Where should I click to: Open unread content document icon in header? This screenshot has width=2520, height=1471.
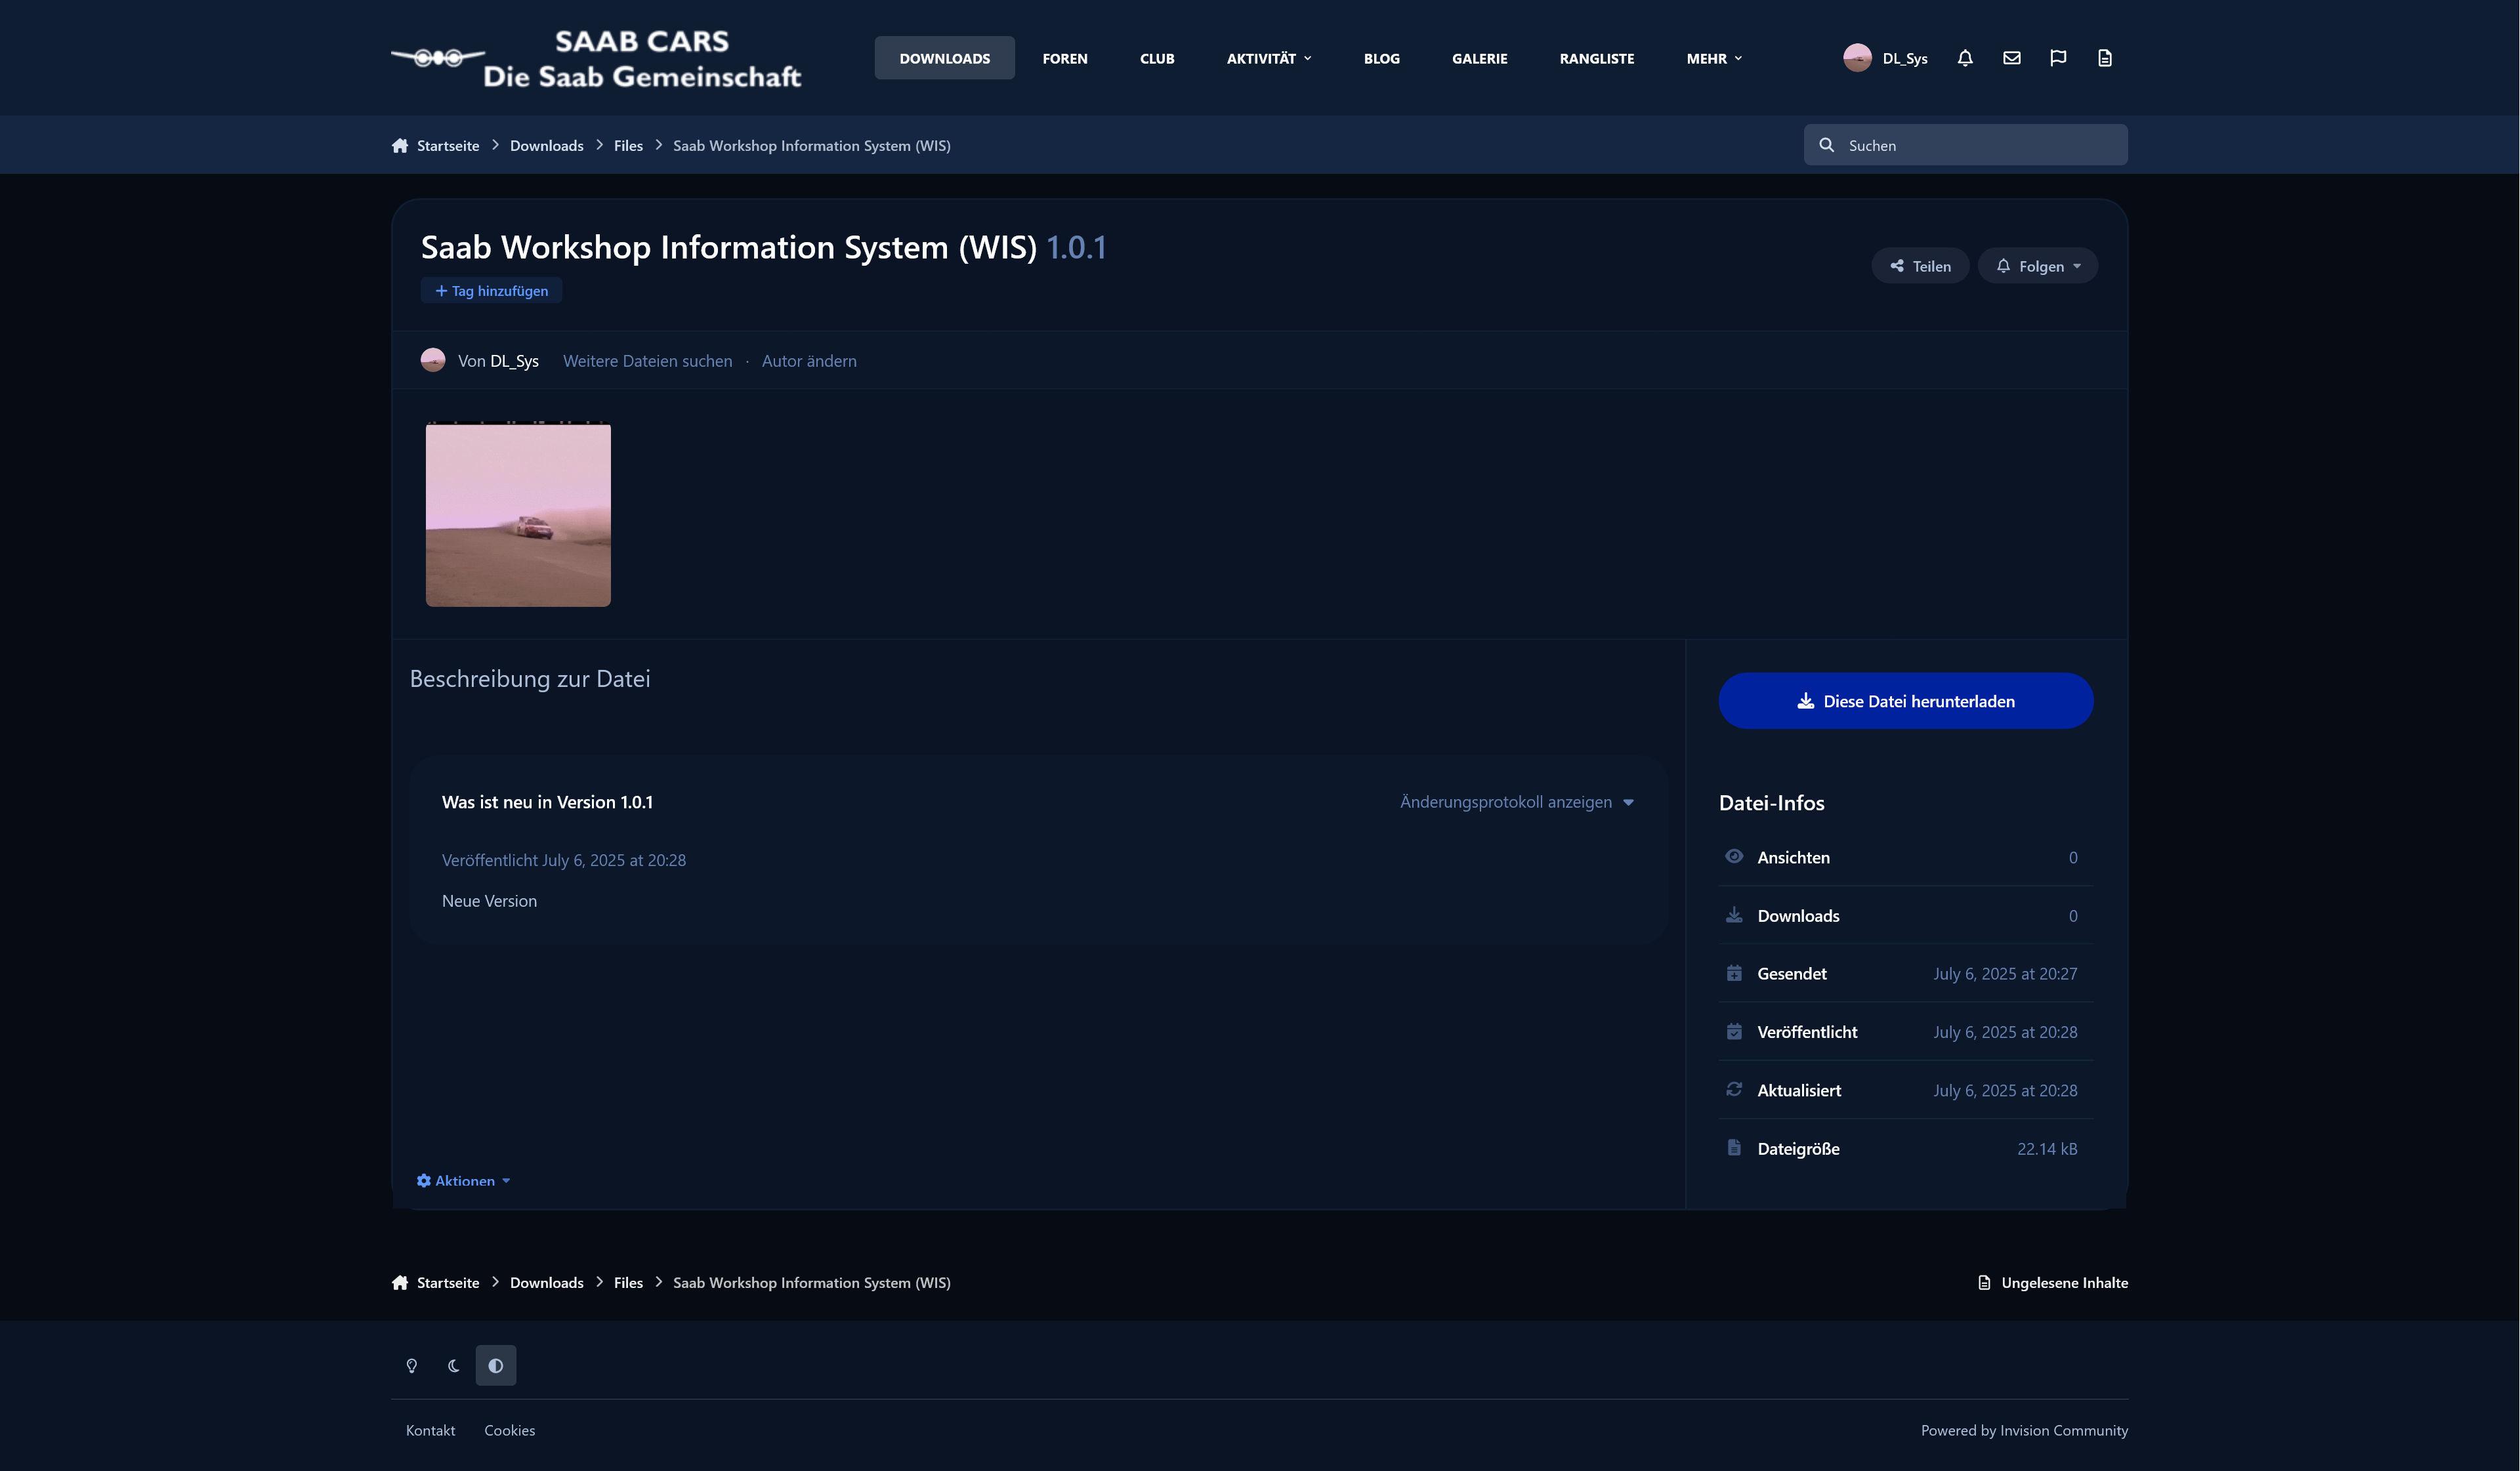pos(2104,58)
